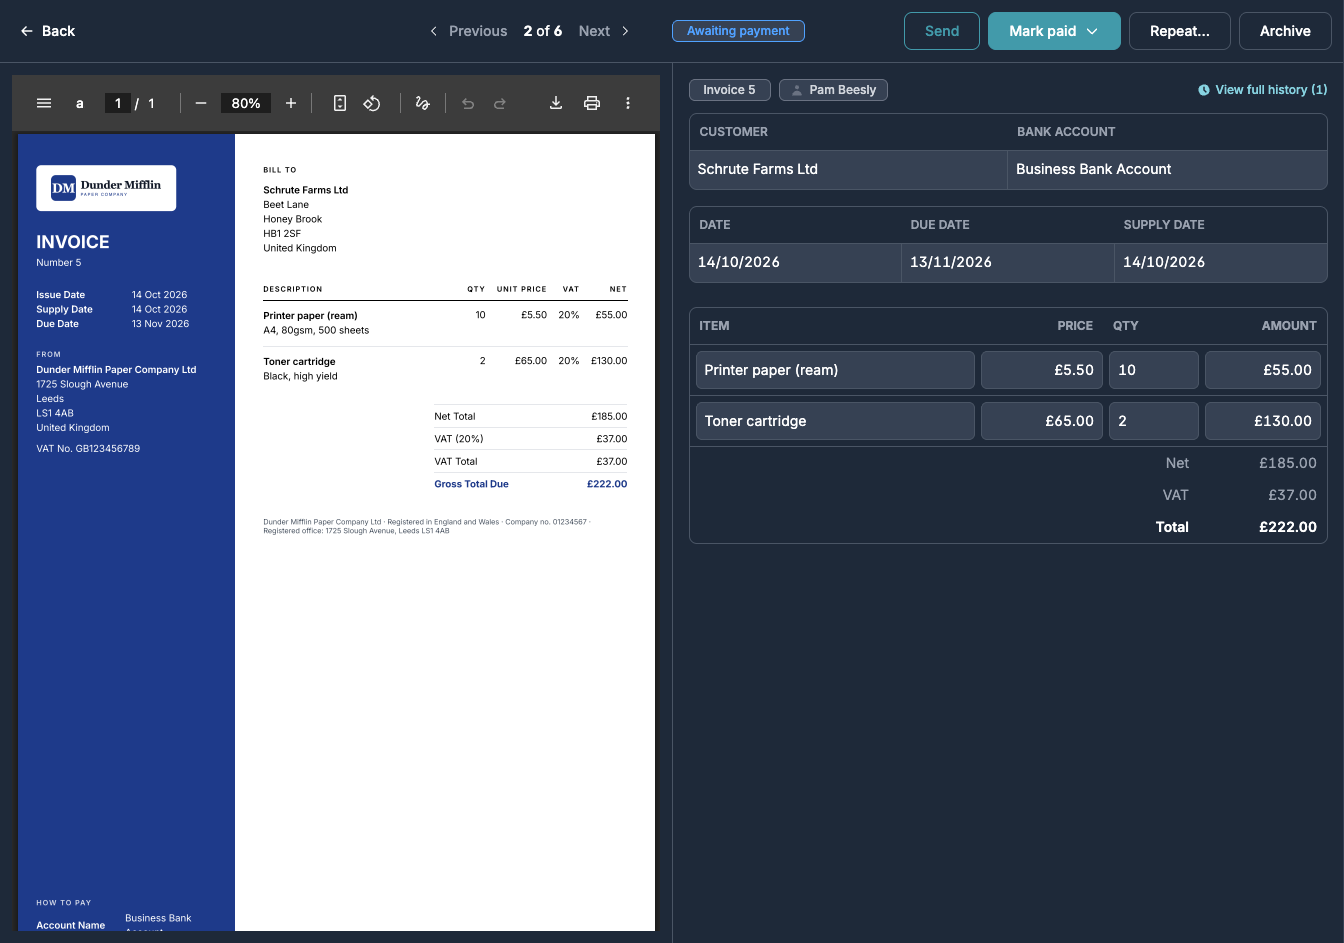Rotate the PDF with the rotate icon

[x=372, y=103]
